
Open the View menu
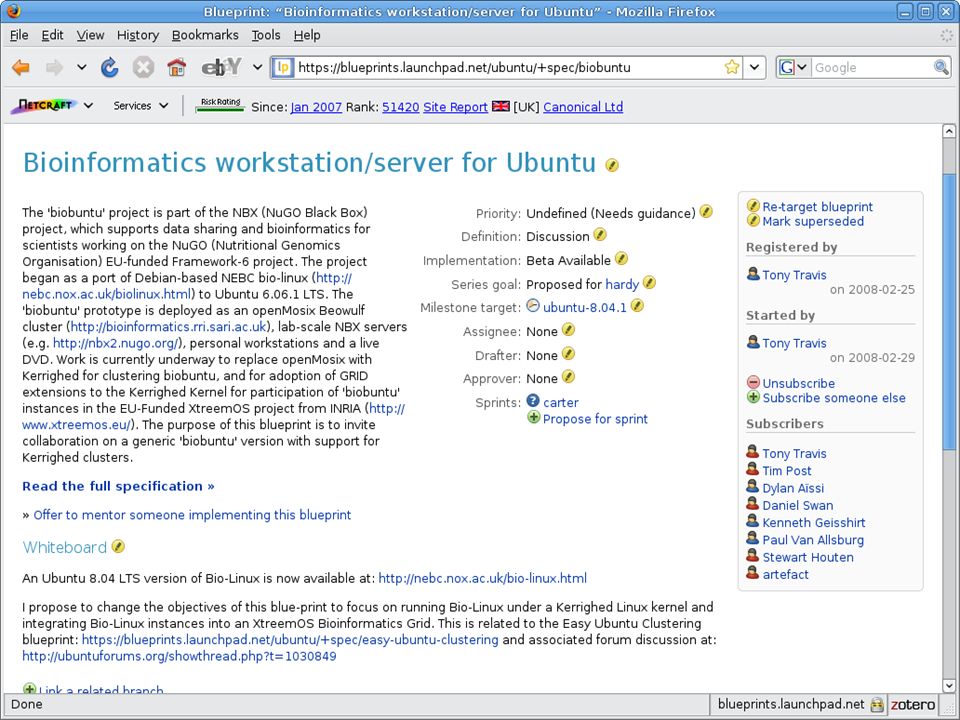(90, 36)
